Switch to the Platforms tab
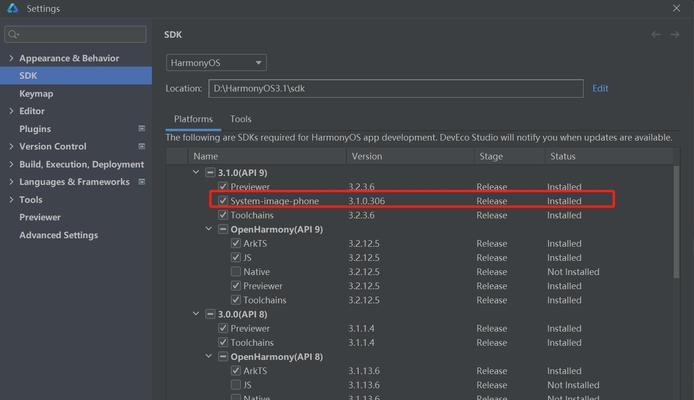Image resolution: width=694 pixels, height=400 pixels. tap(193, 119)
